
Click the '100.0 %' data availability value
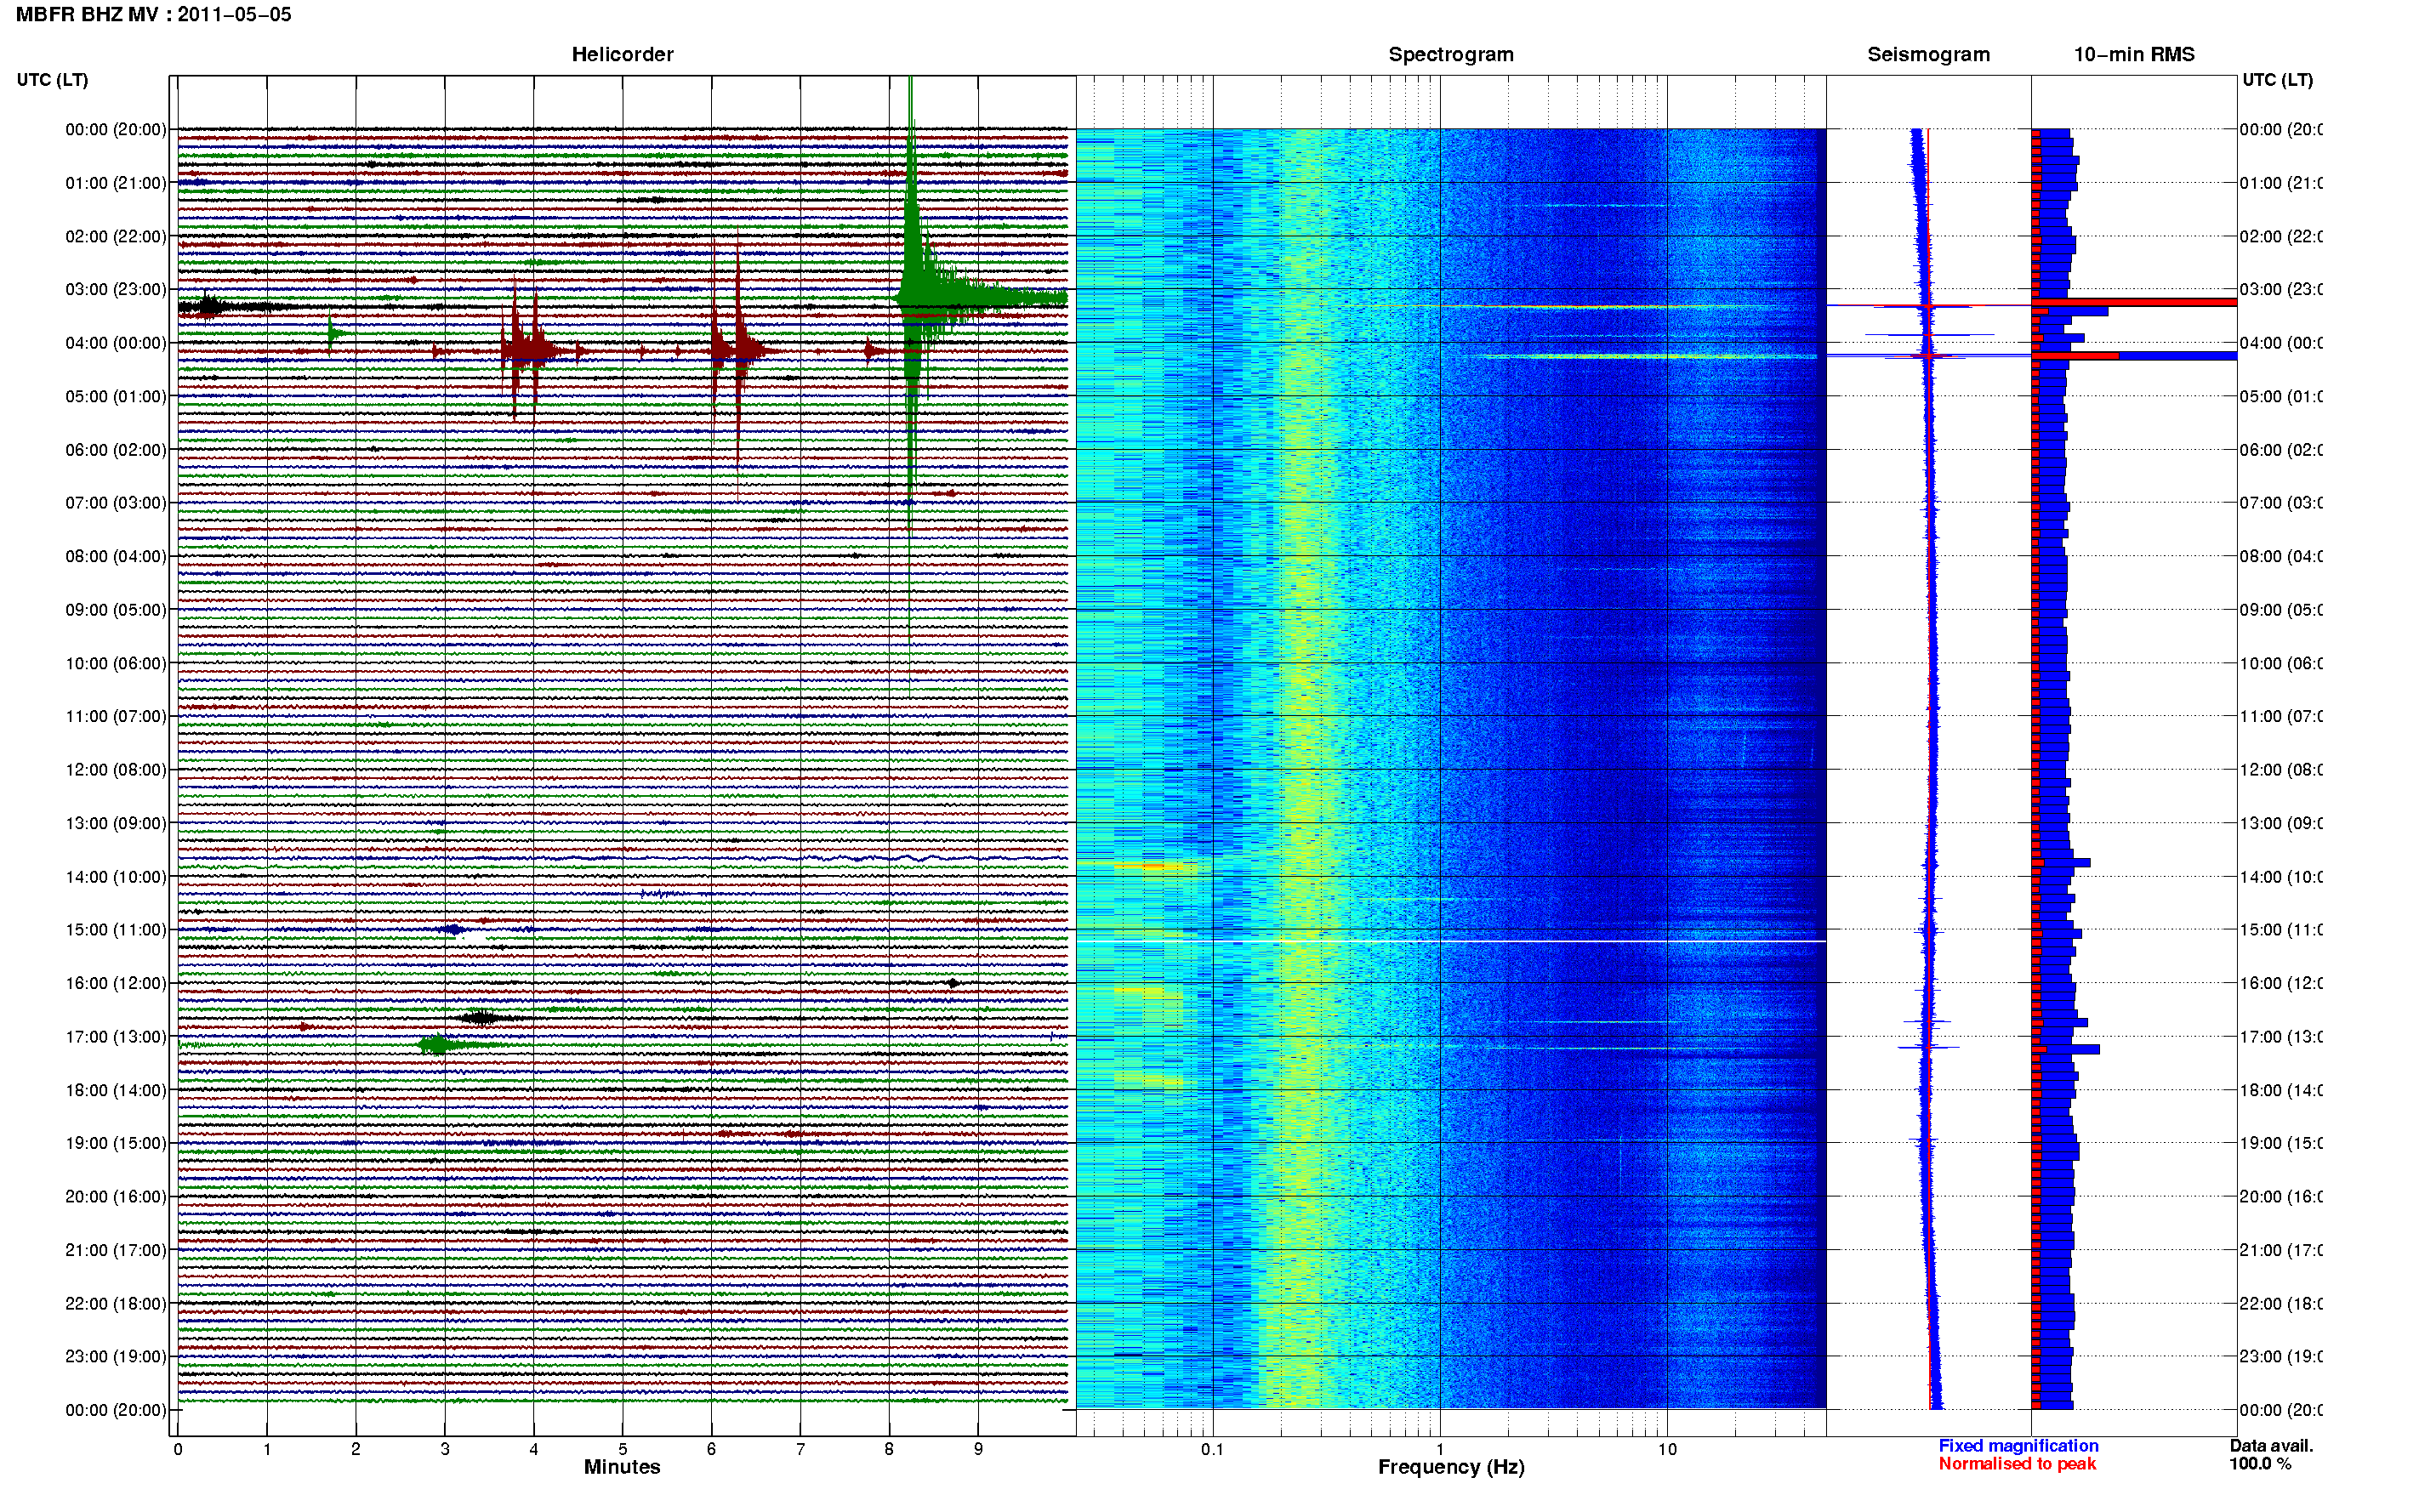[x=2260, y=1463]
